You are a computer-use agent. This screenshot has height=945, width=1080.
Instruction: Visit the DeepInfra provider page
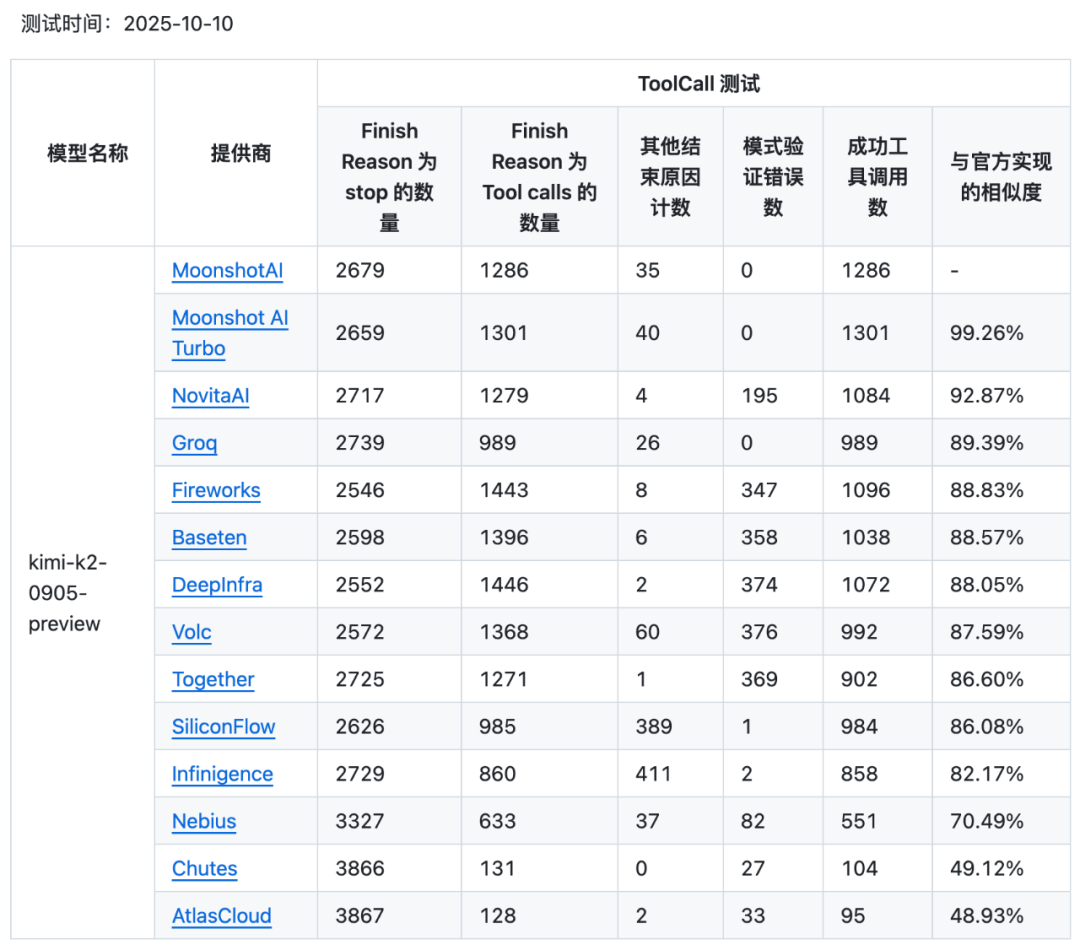(217, 585)
